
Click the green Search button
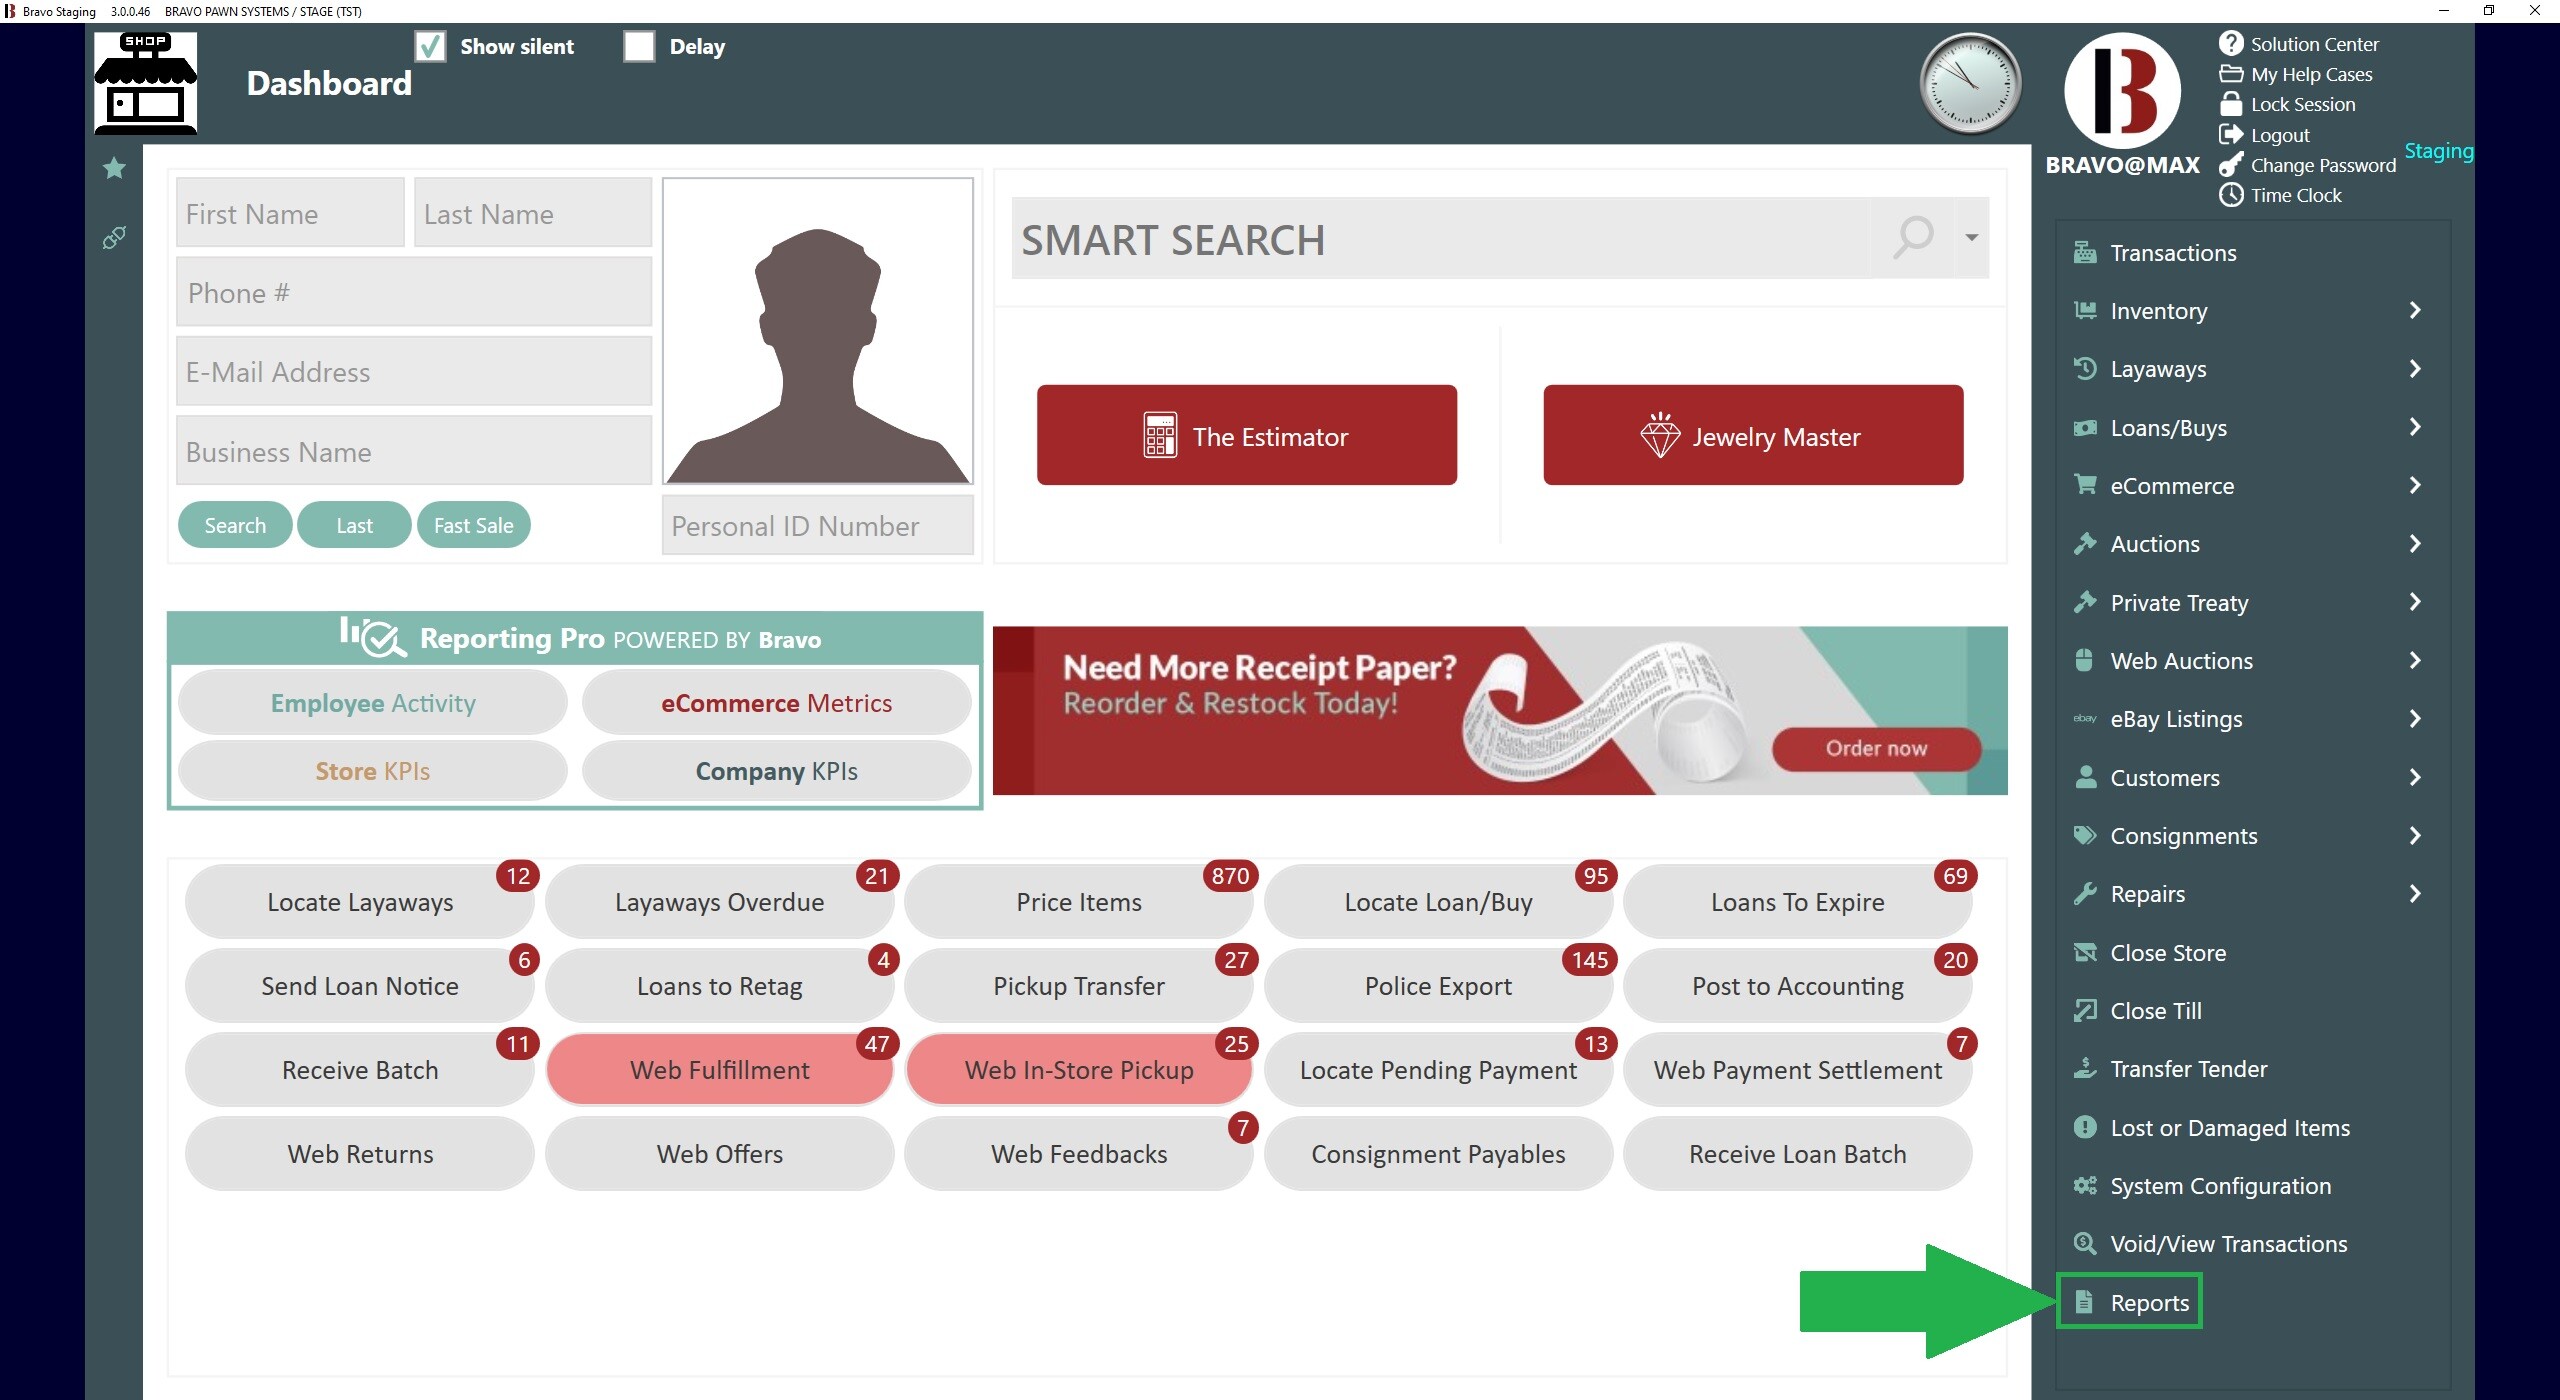tap(235, 525)
